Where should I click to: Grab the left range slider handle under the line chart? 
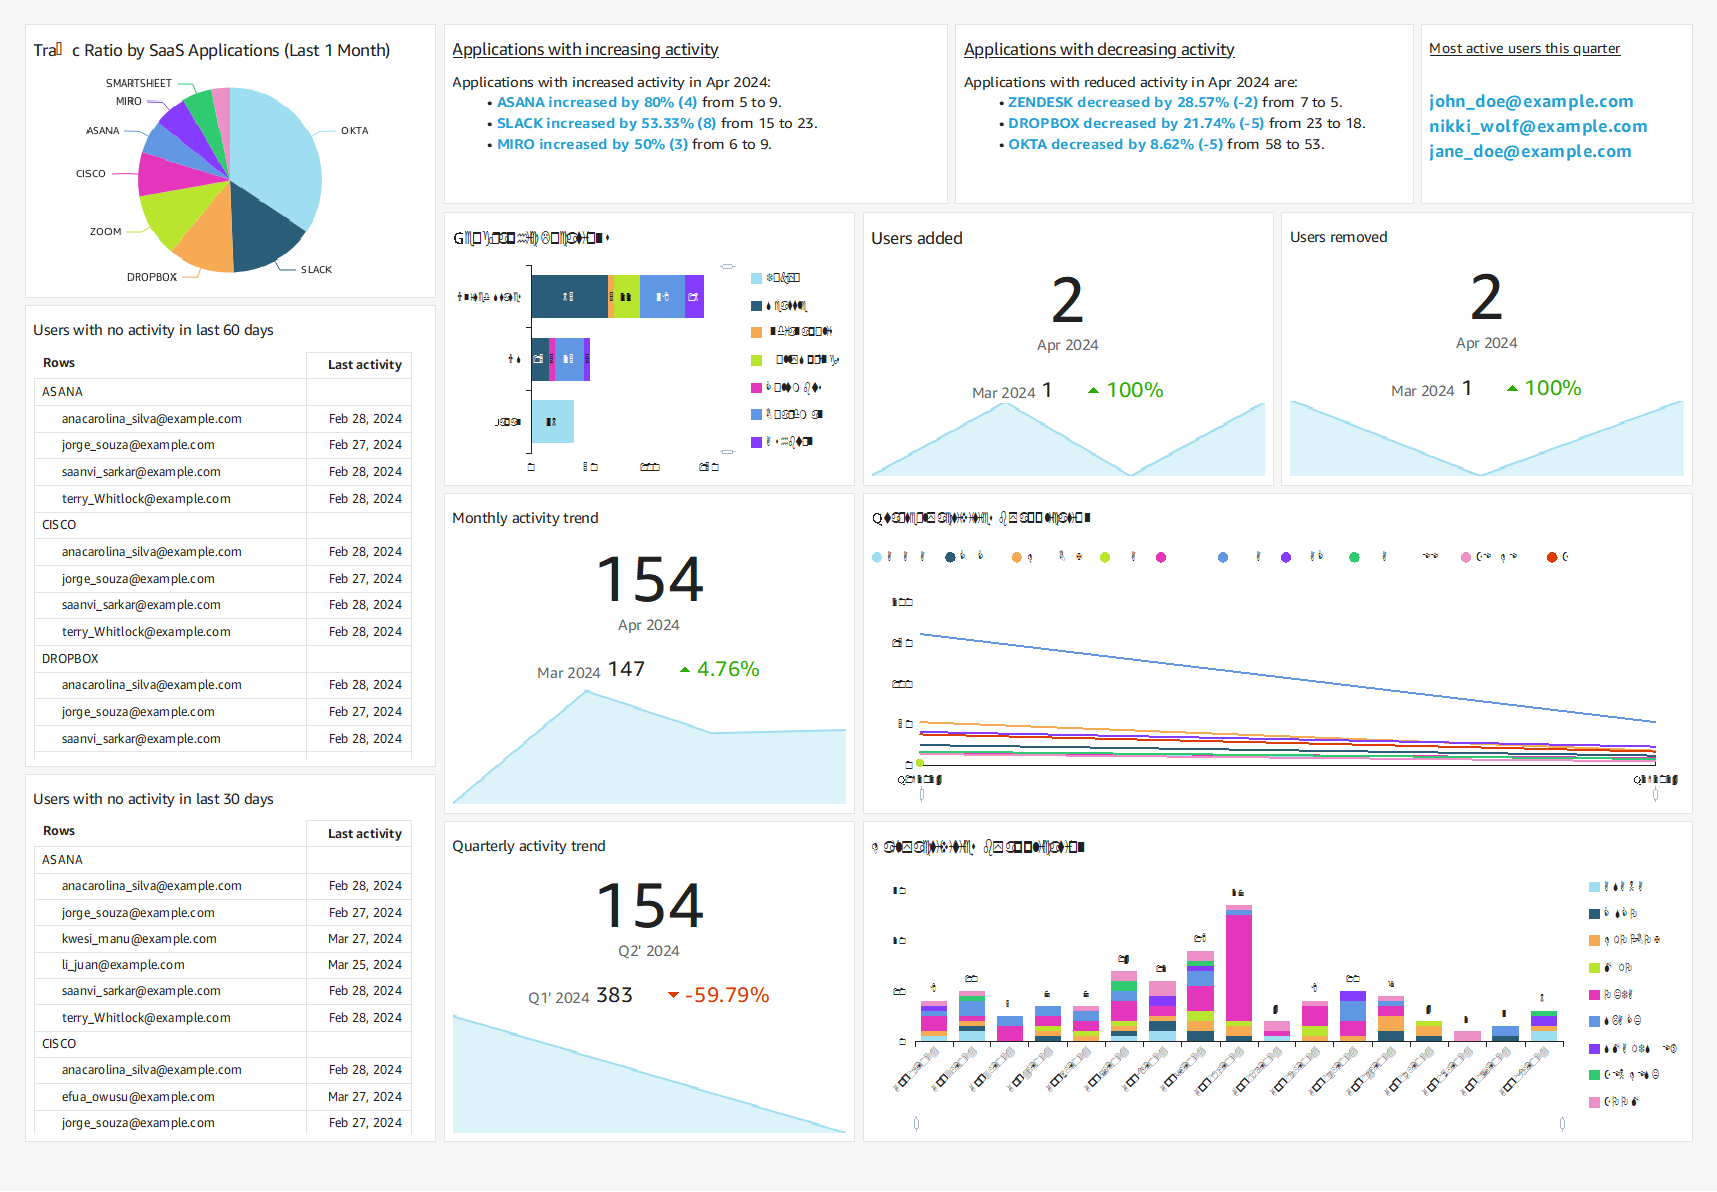(922, 795)
